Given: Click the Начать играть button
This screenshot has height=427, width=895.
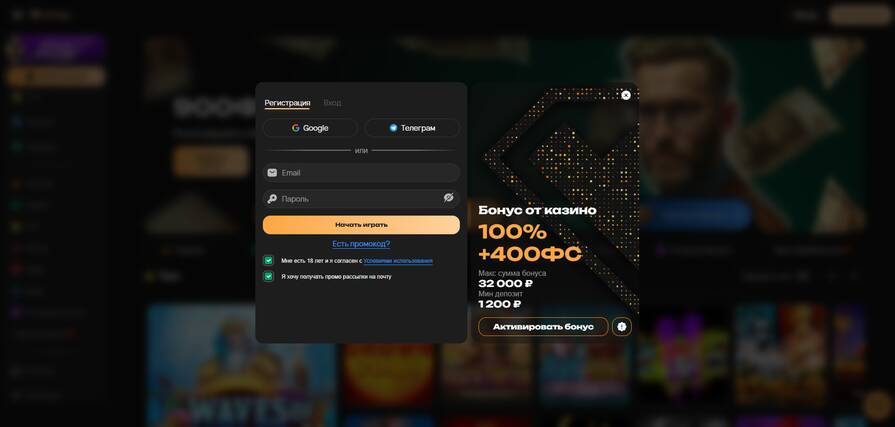Looking at the screenshot, I should 361,225.
